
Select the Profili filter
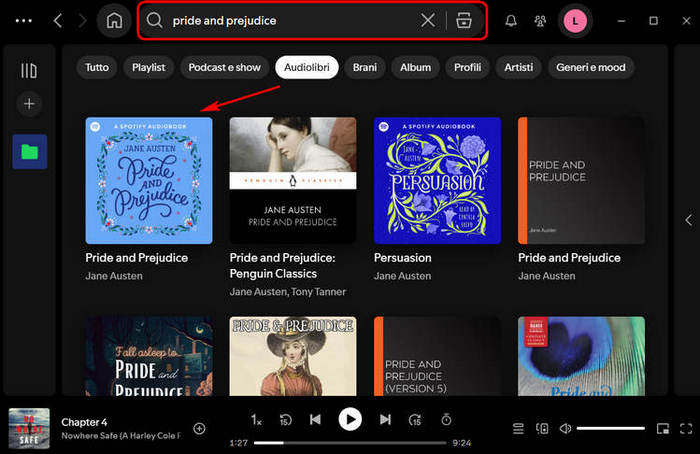tap(467, 67)
